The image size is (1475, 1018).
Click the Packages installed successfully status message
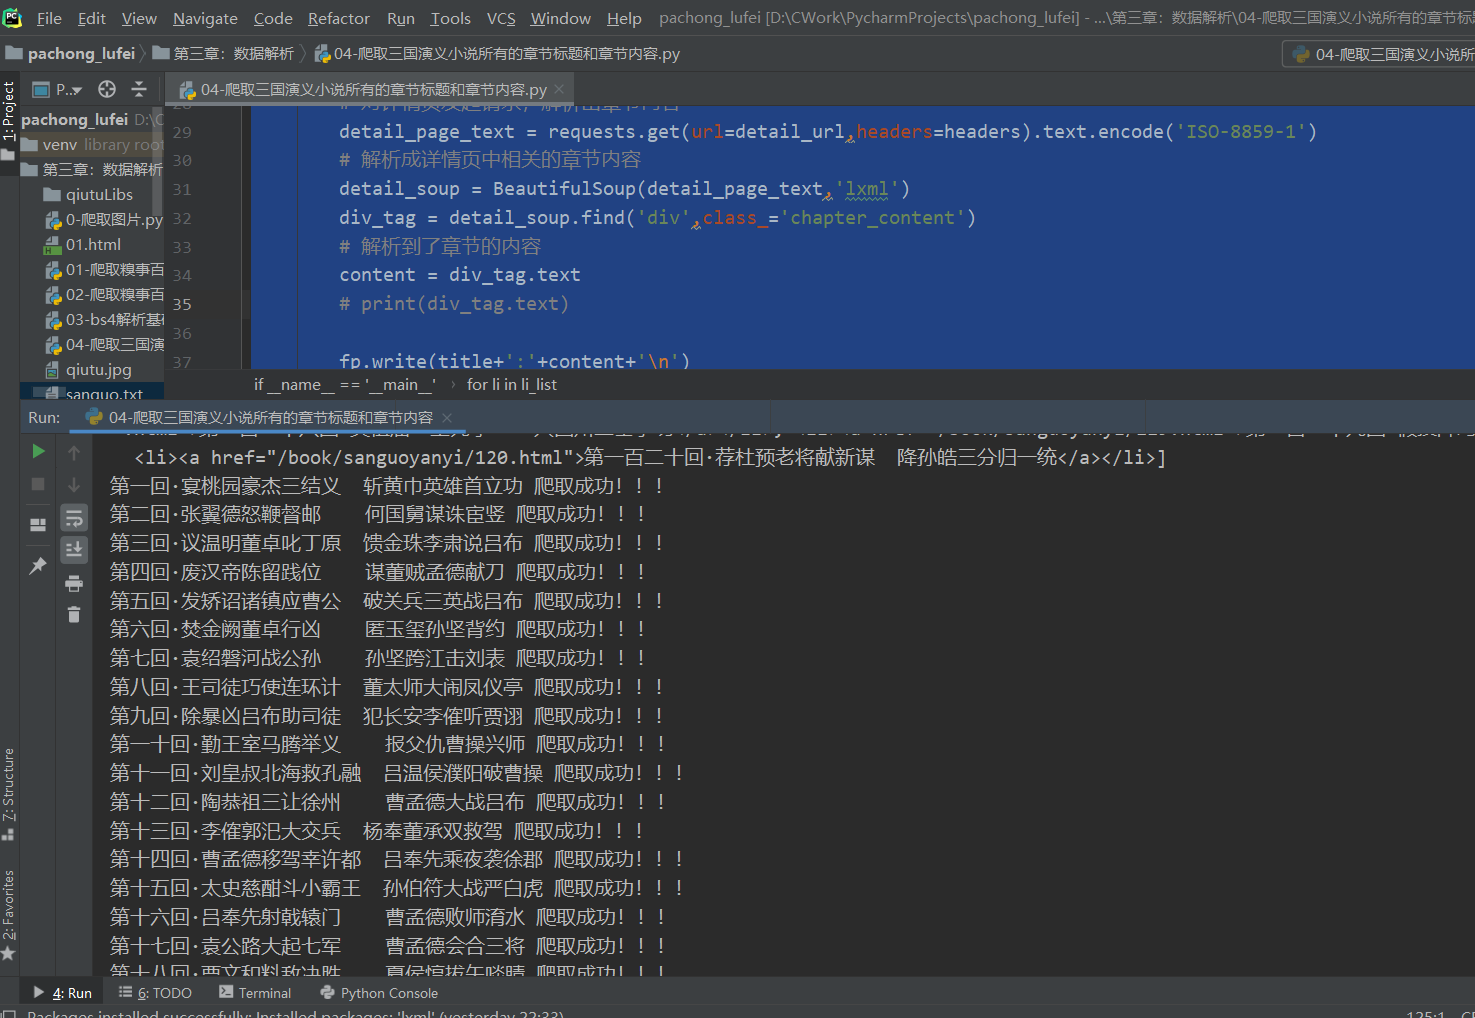click(295, 1013)
